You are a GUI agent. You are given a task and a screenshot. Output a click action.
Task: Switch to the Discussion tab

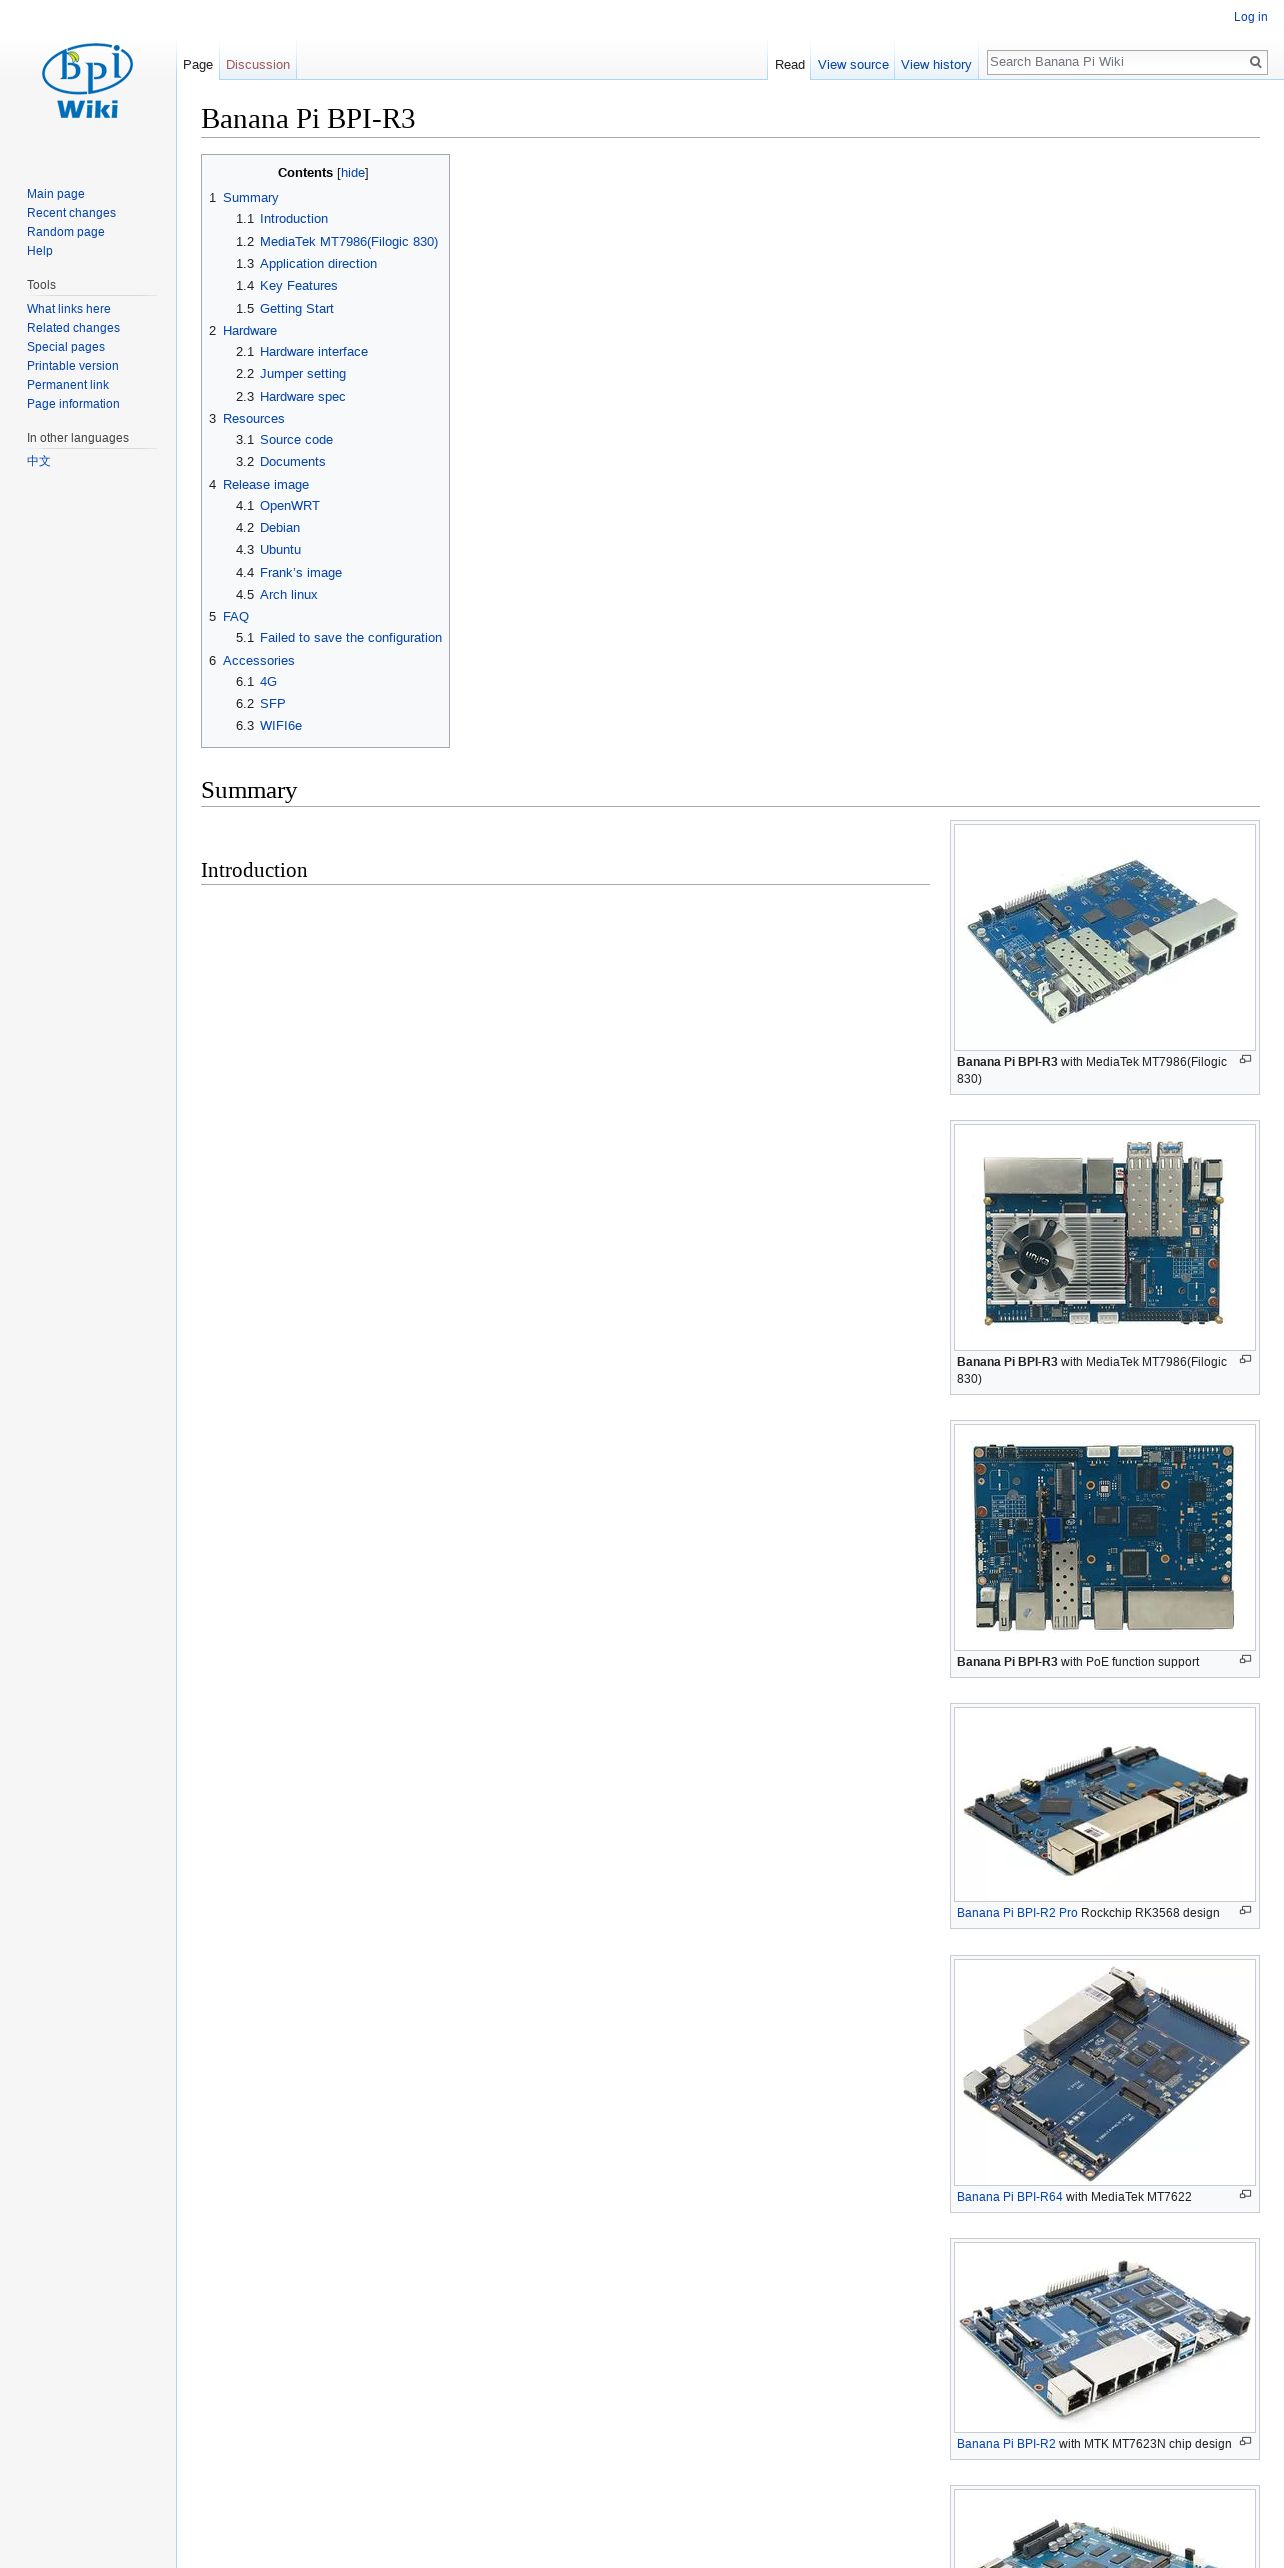tap(258, 64)
